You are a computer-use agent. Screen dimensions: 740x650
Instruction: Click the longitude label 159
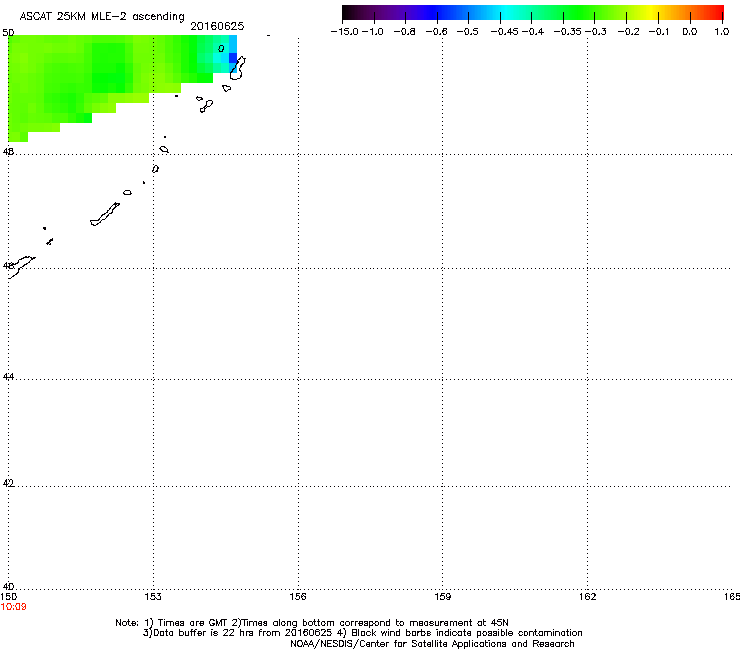coord(442,597)
